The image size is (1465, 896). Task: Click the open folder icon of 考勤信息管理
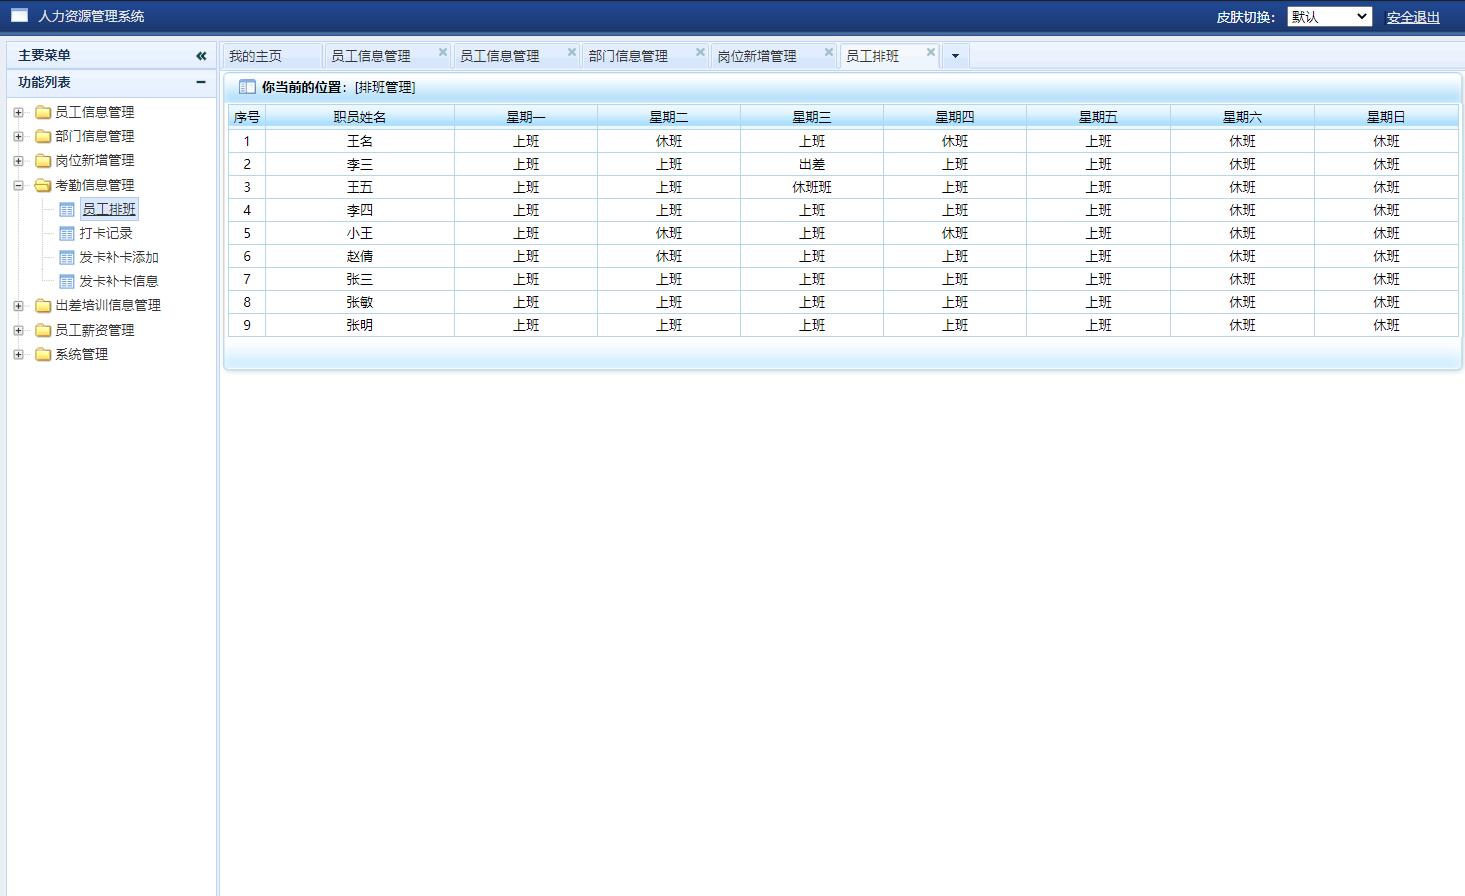pos(43,185)
